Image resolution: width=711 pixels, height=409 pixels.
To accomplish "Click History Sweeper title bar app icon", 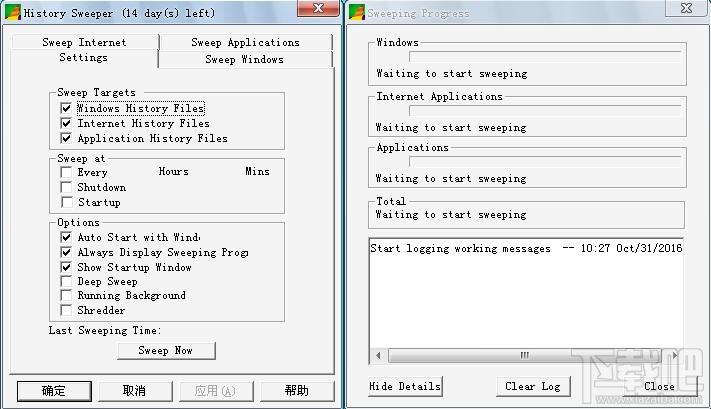I will [13, 13].
